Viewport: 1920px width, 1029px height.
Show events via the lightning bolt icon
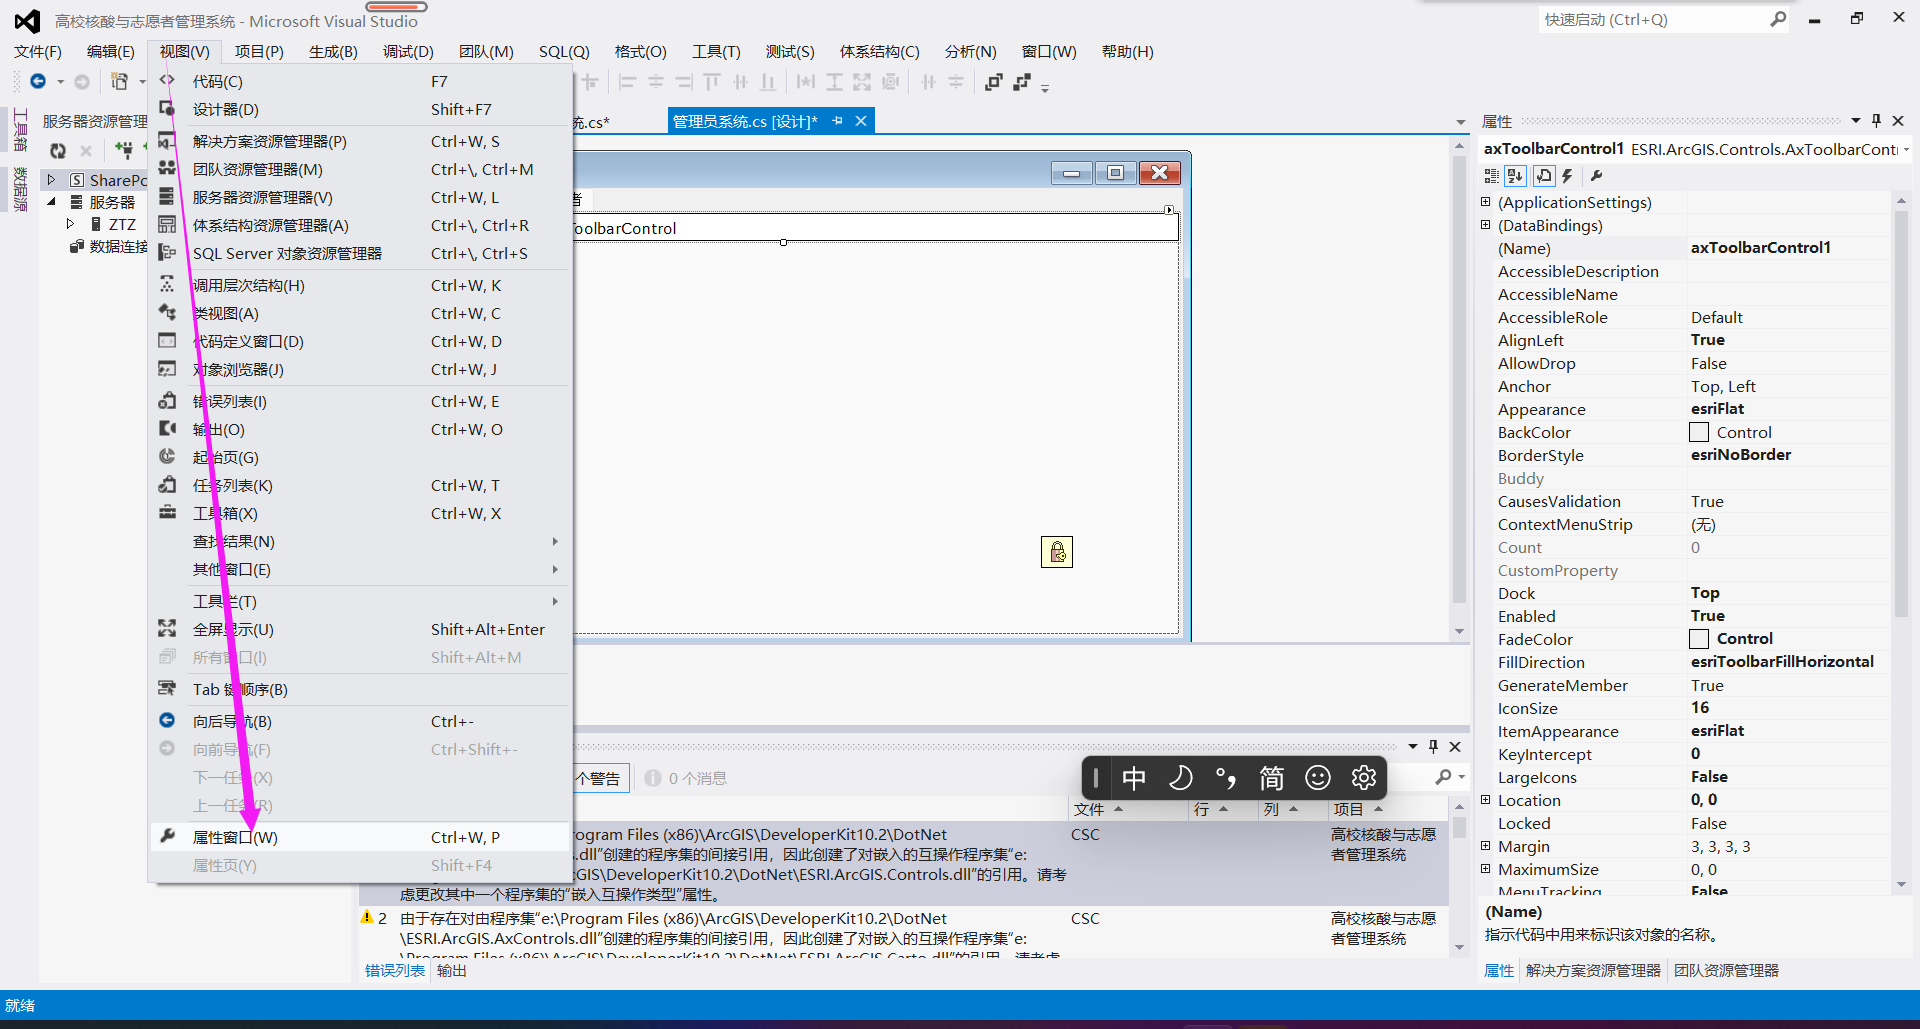click(x=1567, y=176)
